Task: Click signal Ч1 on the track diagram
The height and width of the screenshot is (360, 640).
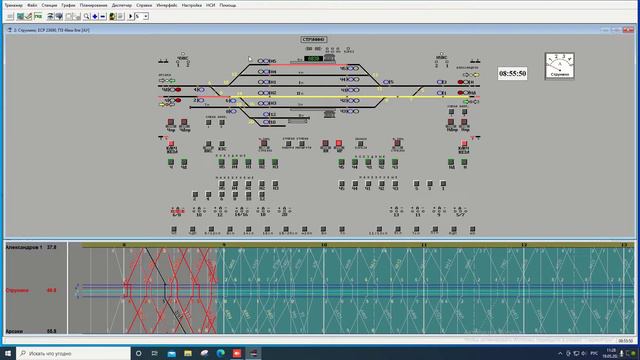Action: [350, 90]
